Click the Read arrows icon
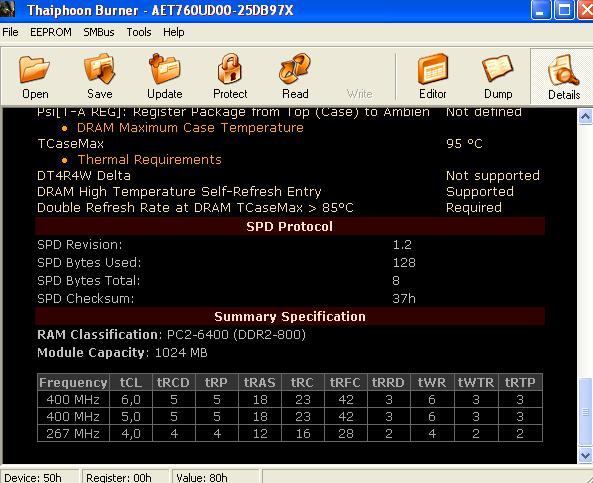 point(295,68)
